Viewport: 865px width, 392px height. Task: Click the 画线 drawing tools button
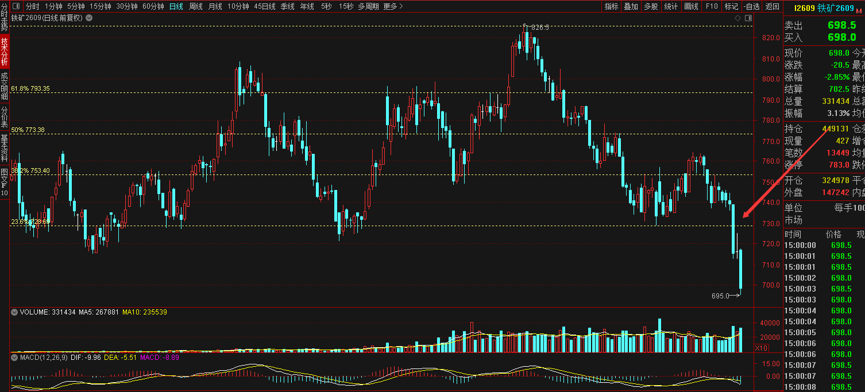pos(691,7)
